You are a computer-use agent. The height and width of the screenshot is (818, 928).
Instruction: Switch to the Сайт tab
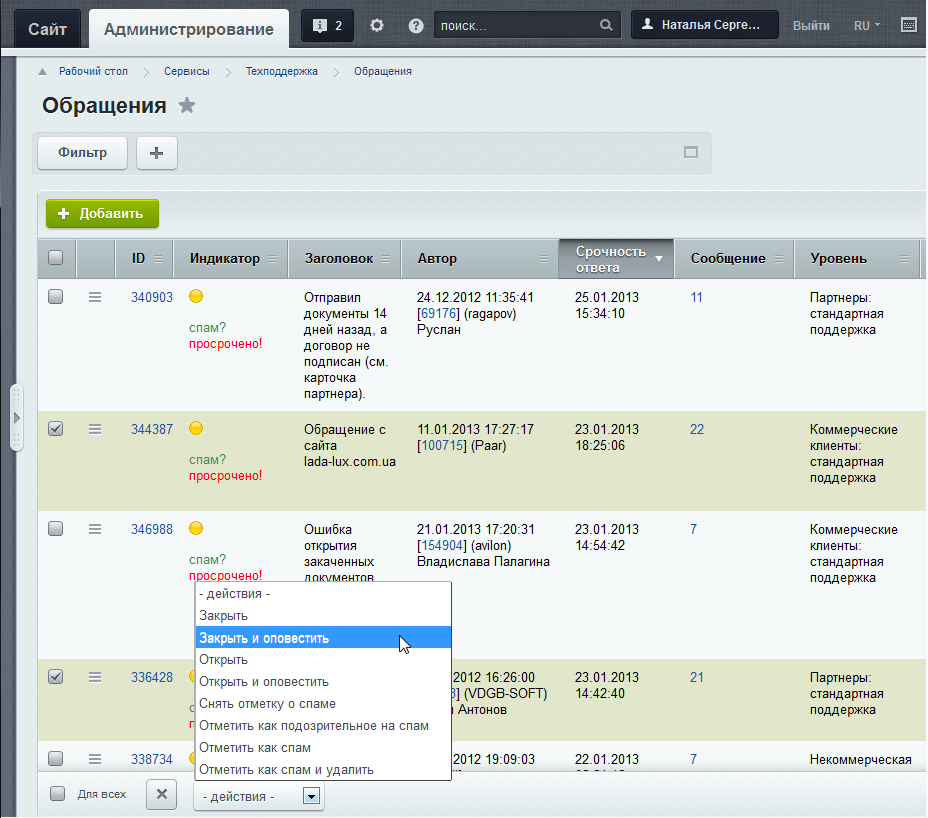tap(47, 28)
